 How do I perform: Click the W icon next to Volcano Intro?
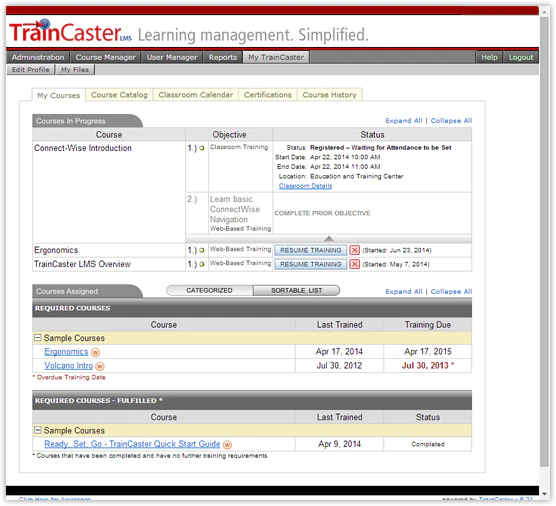pos(100,366)
